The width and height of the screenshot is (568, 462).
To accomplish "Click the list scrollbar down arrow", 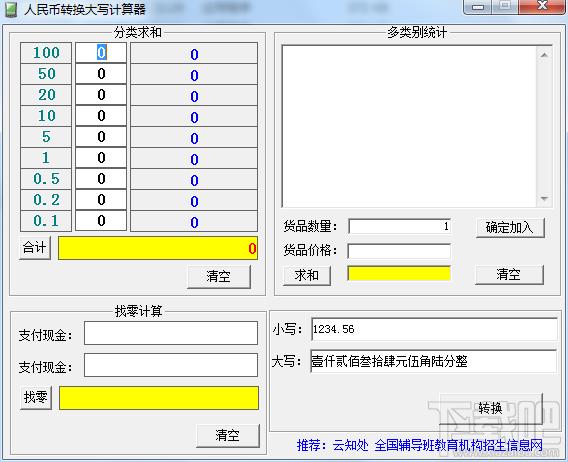I will tap(544, 199).
